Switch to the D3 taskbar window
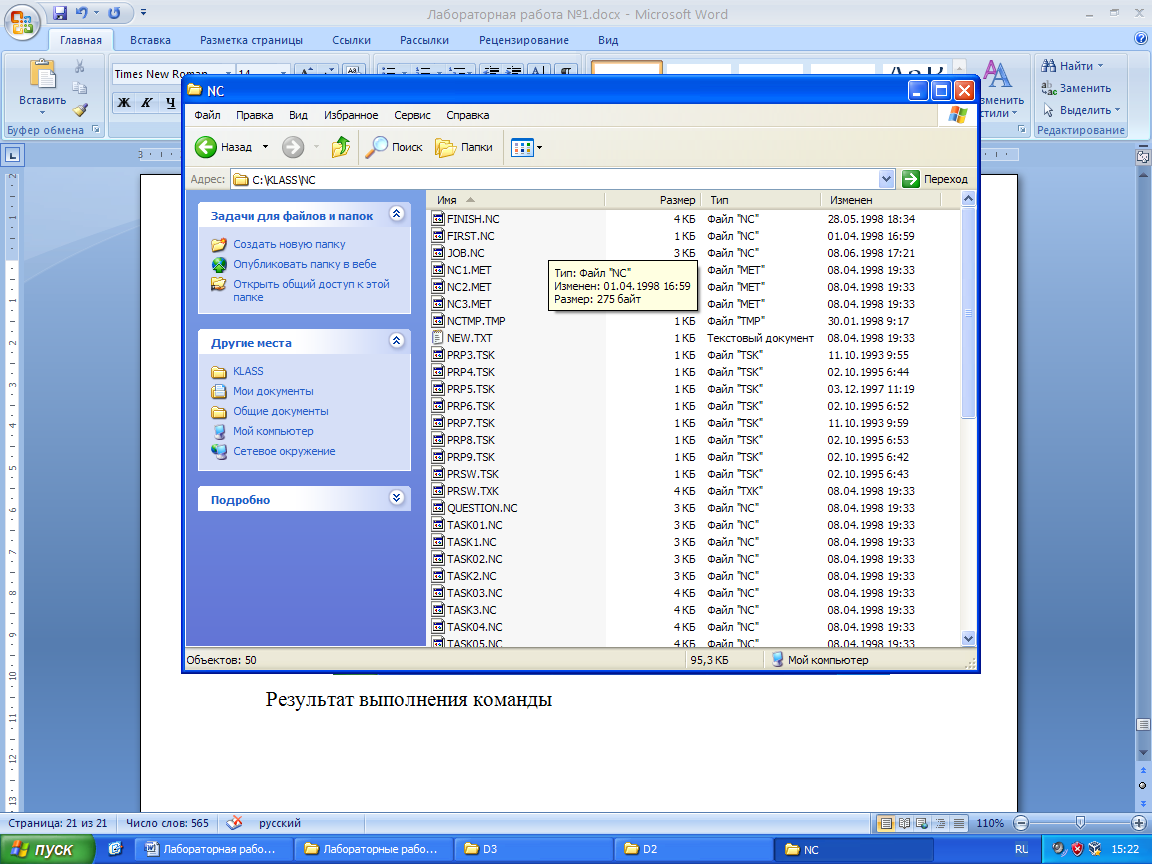The width and height of the screenshot is (1152, 864). 533,849
